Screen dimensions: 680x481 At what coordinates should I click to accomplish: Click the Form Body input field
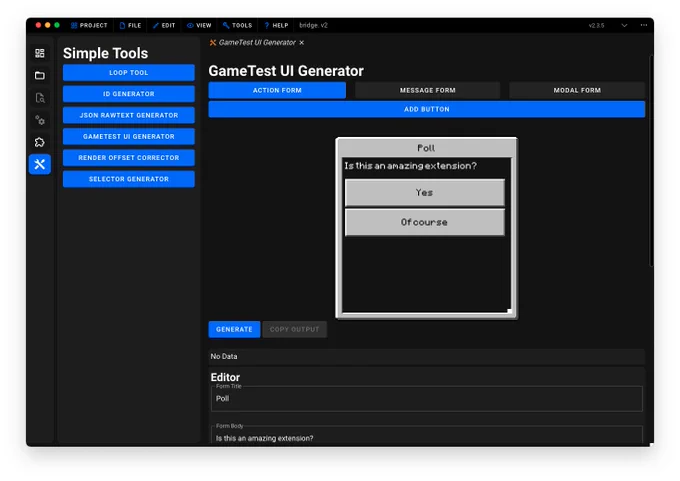pos(427,435)
